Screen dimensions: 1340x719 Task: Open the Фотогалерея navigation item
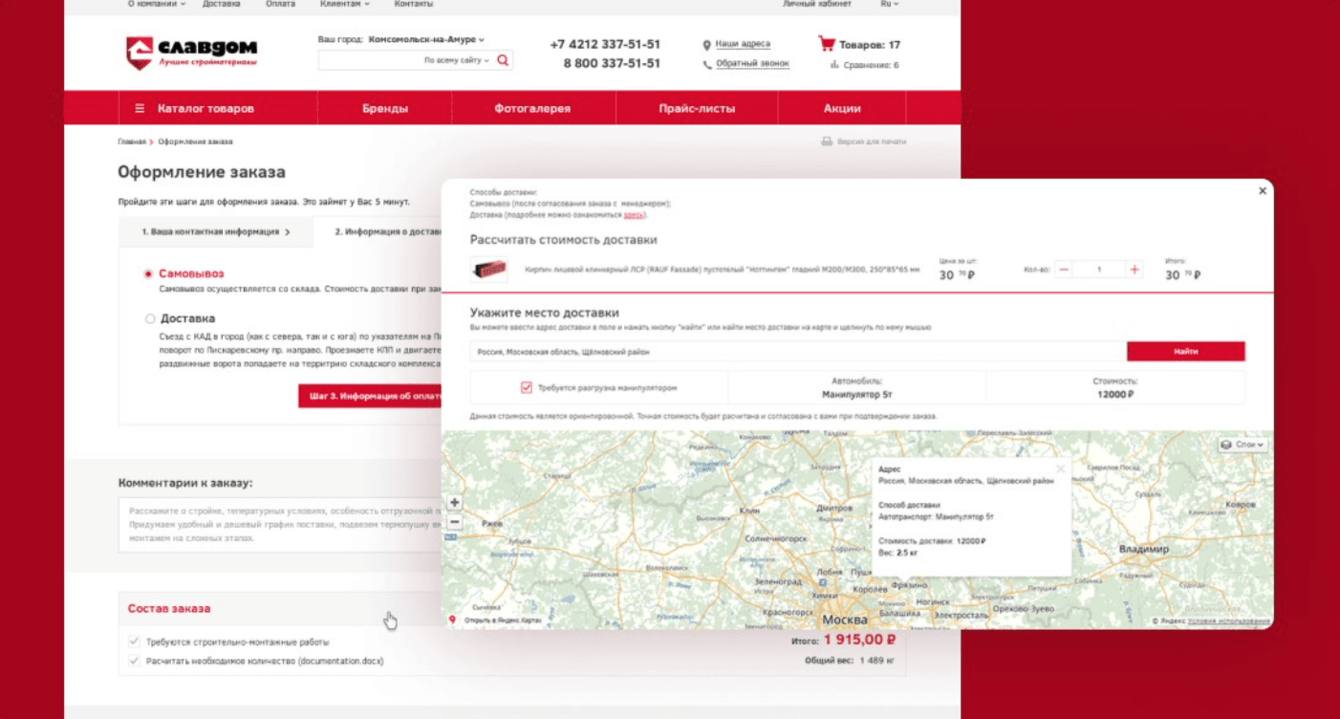532,108
